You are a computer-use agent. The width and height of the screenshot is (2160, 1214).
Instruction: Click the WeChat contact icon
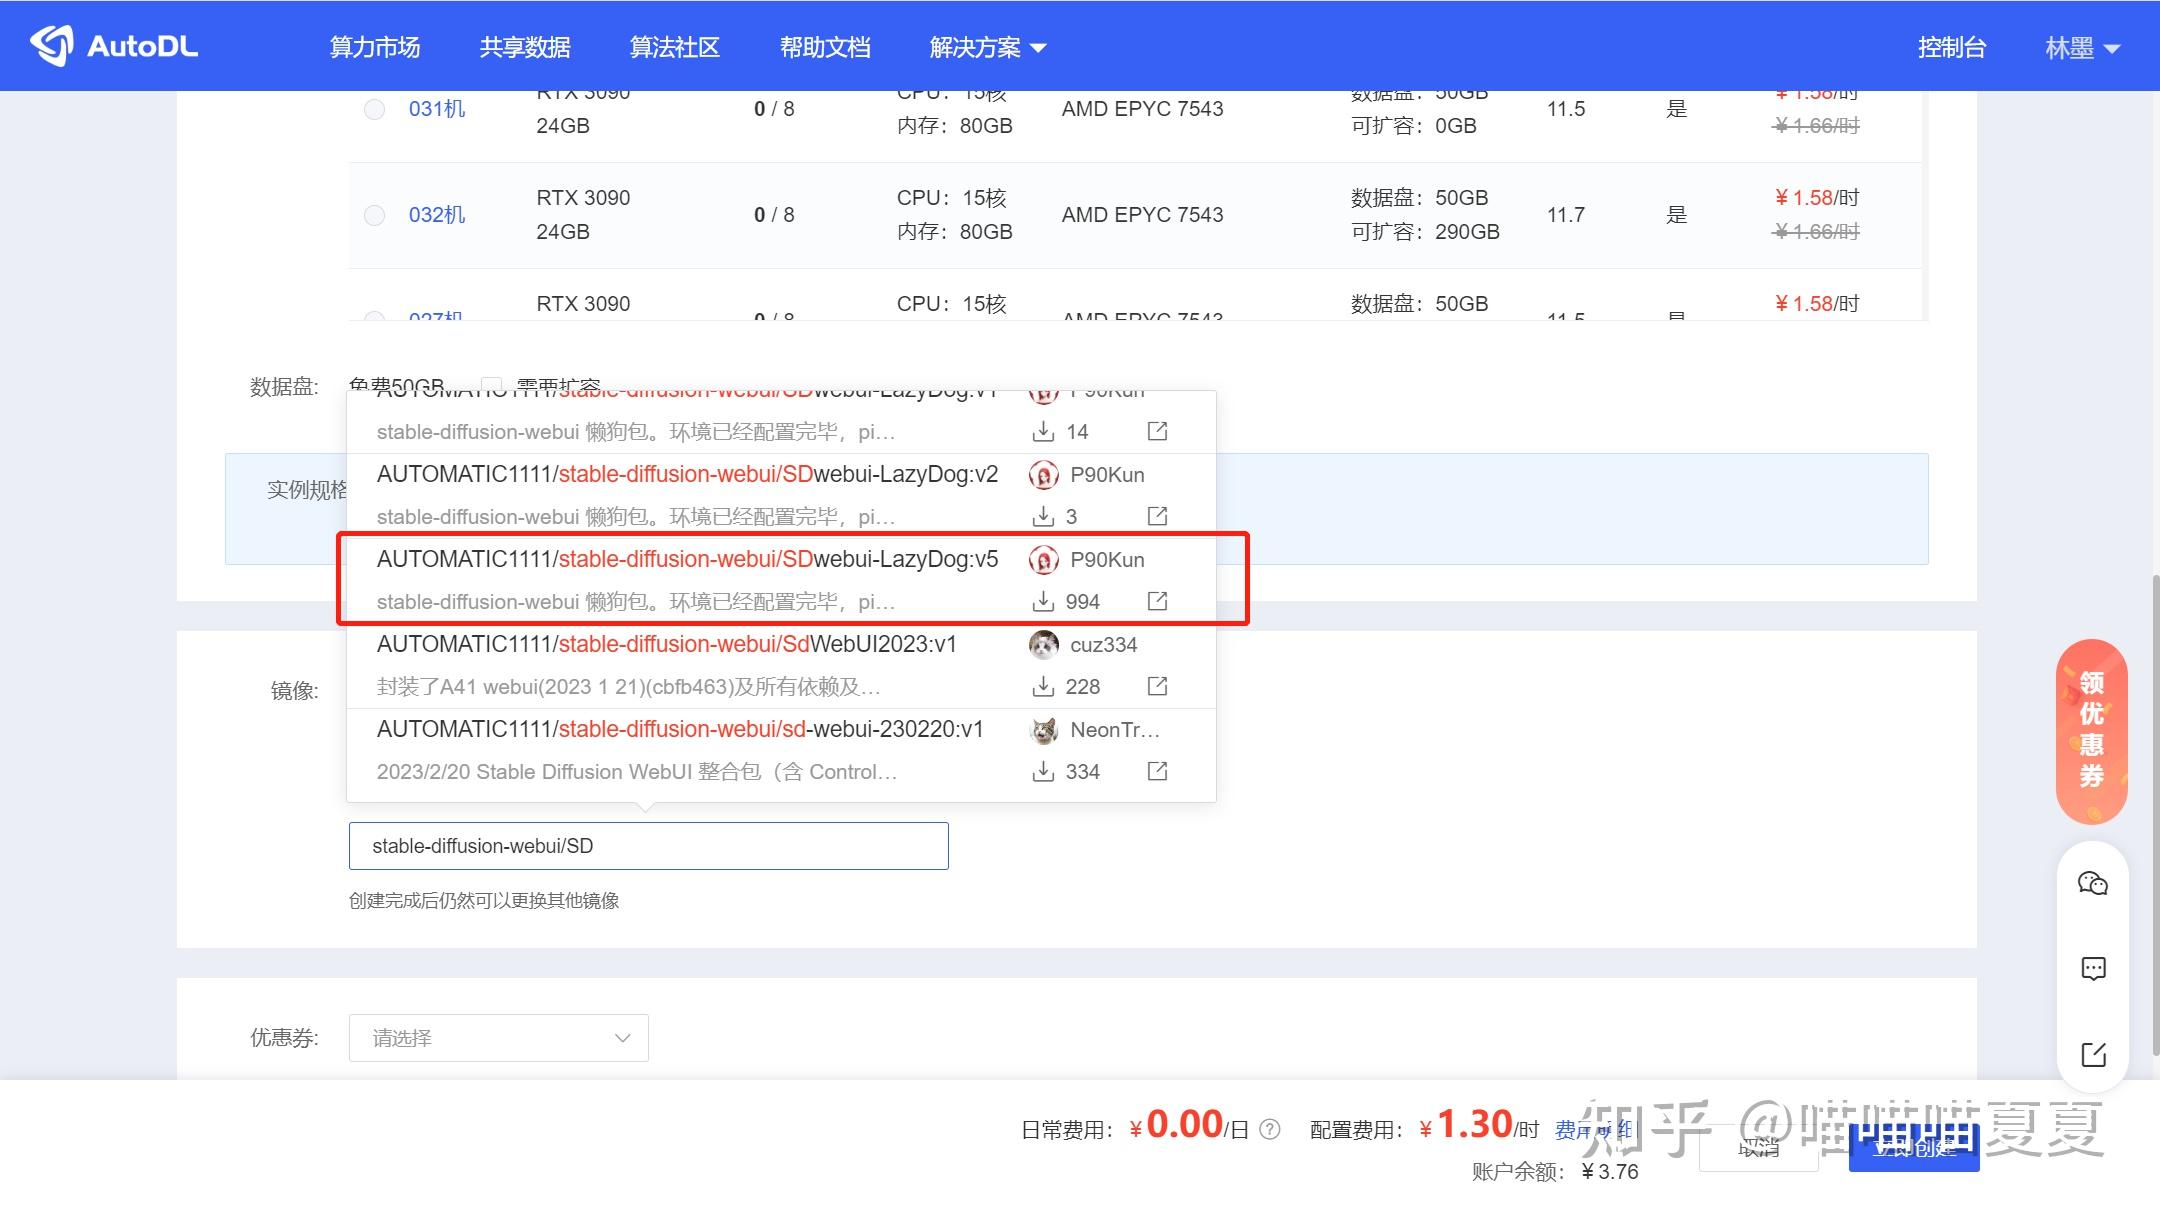click(x=2092, y=883)
